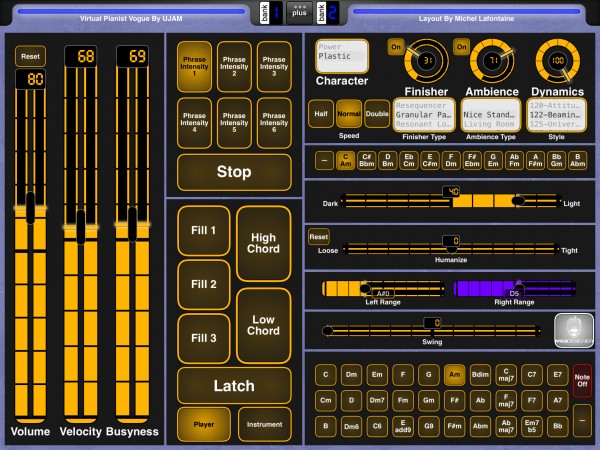Image resolution: width=600 pixels, height=450 pixels.
Task: Play the Bb chord pad
Action: 558,426
